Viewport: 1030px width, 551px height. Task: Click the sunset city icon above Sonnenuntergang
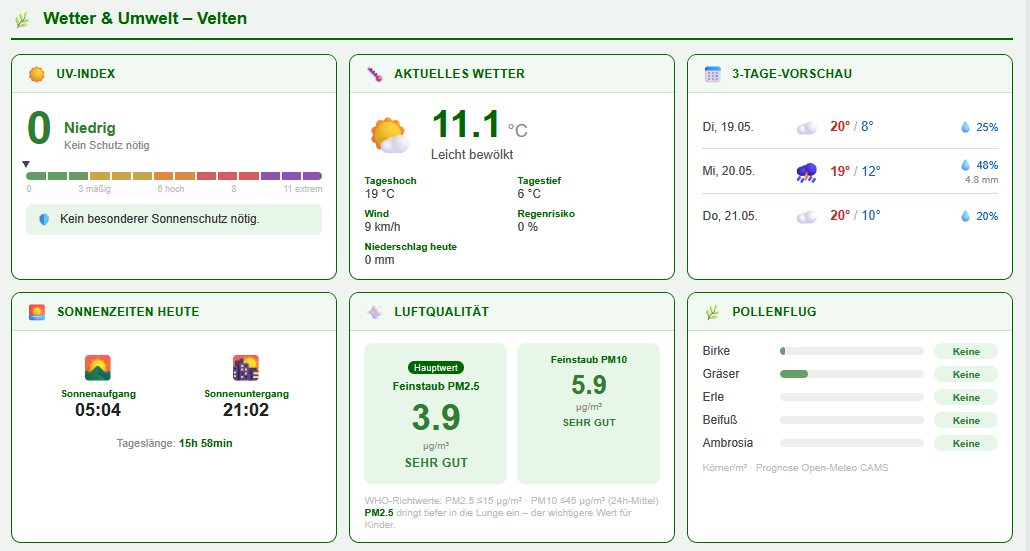(x=246, y=368)
